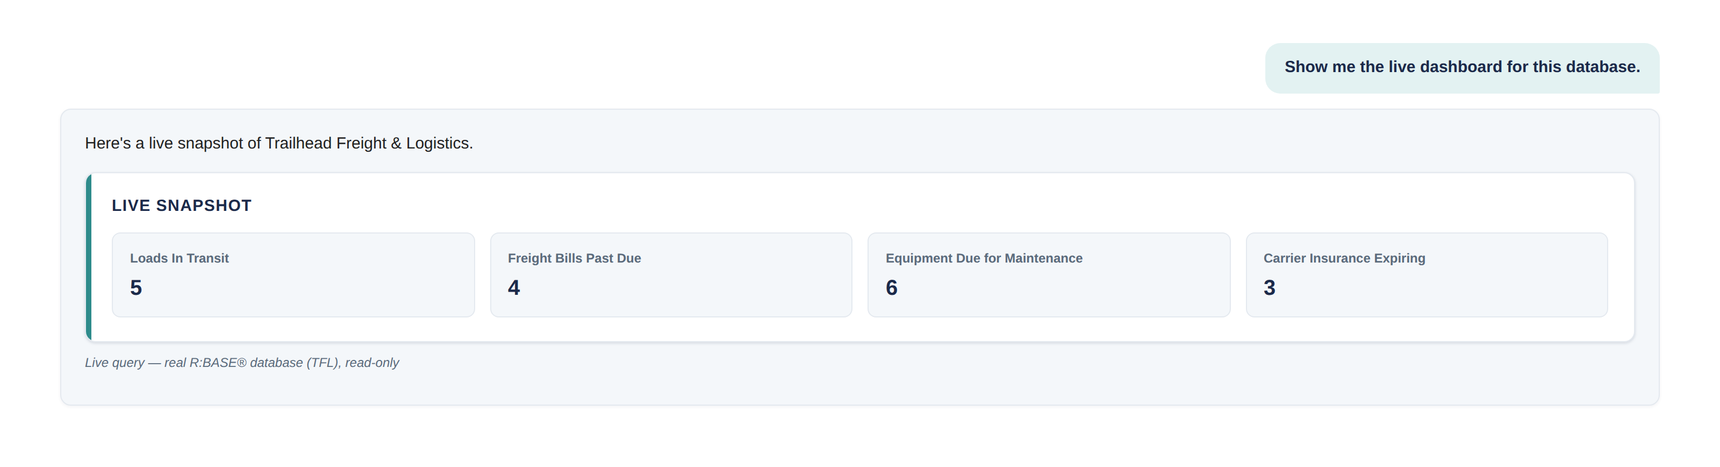Click the value 5 under Loads In Transit
This screenshot has height=467, width=1720.
coord(136,288)
